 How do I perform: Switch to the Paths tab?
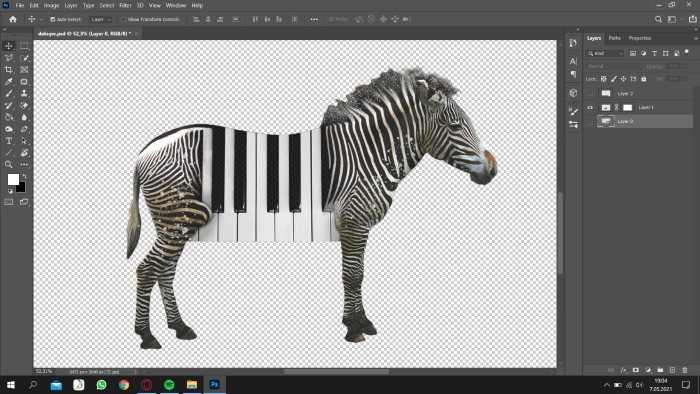pos(614,38)
